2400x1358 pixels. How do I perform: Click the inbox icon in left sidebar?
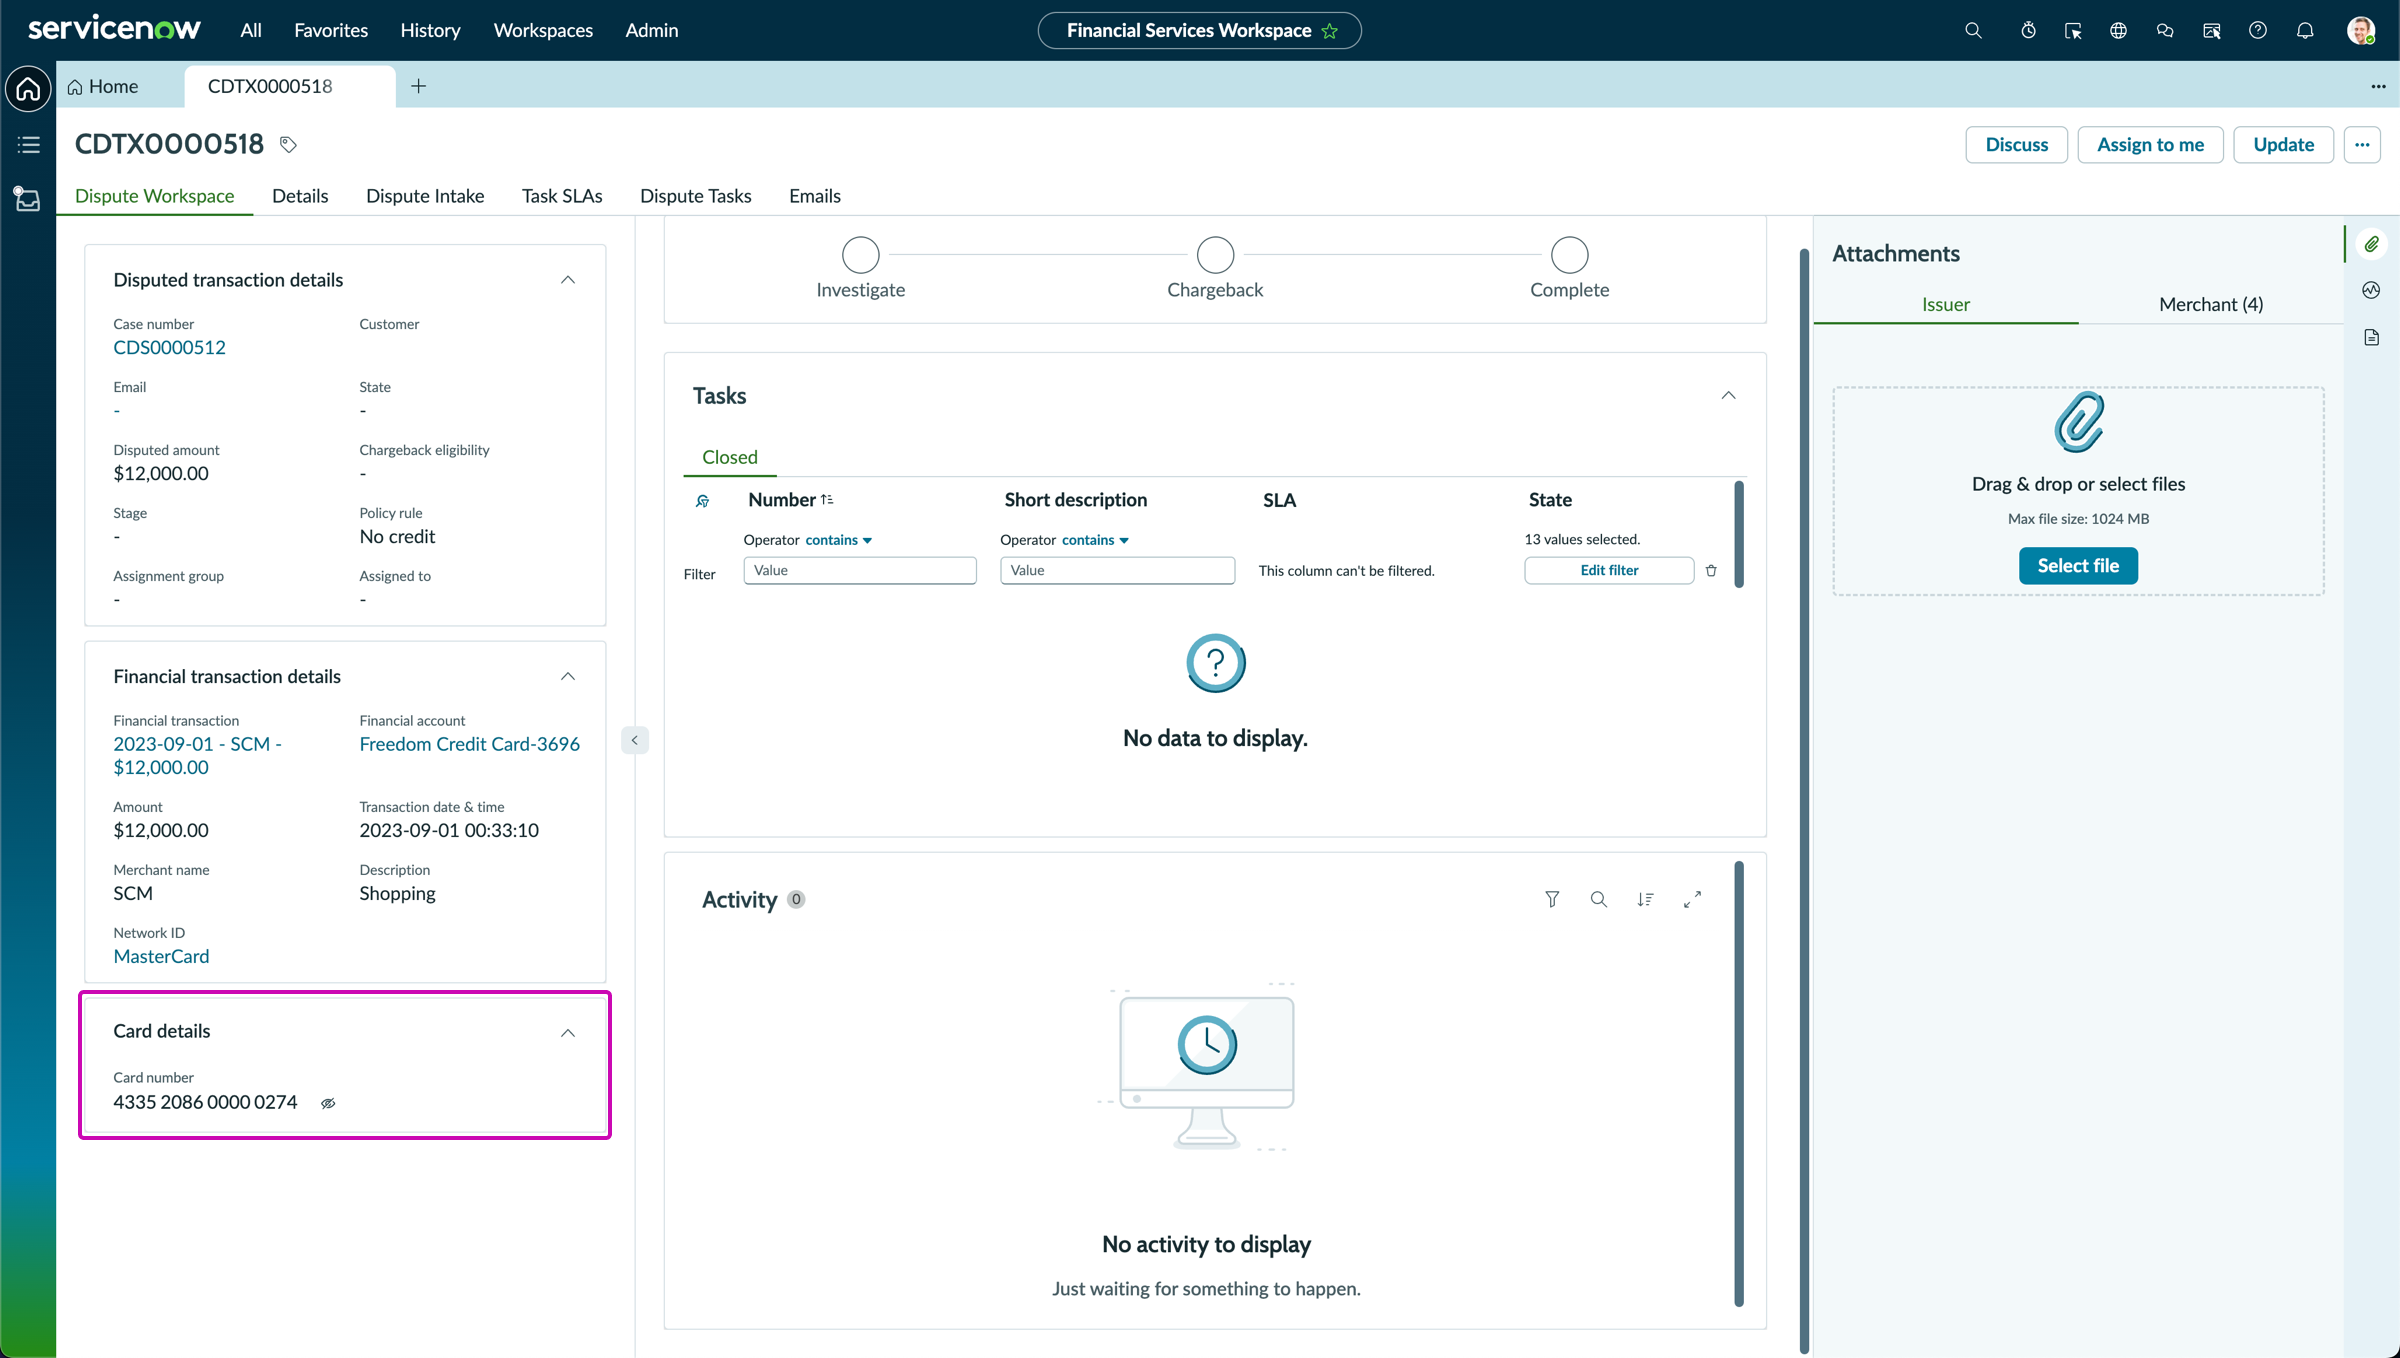(x=28, y=199)
